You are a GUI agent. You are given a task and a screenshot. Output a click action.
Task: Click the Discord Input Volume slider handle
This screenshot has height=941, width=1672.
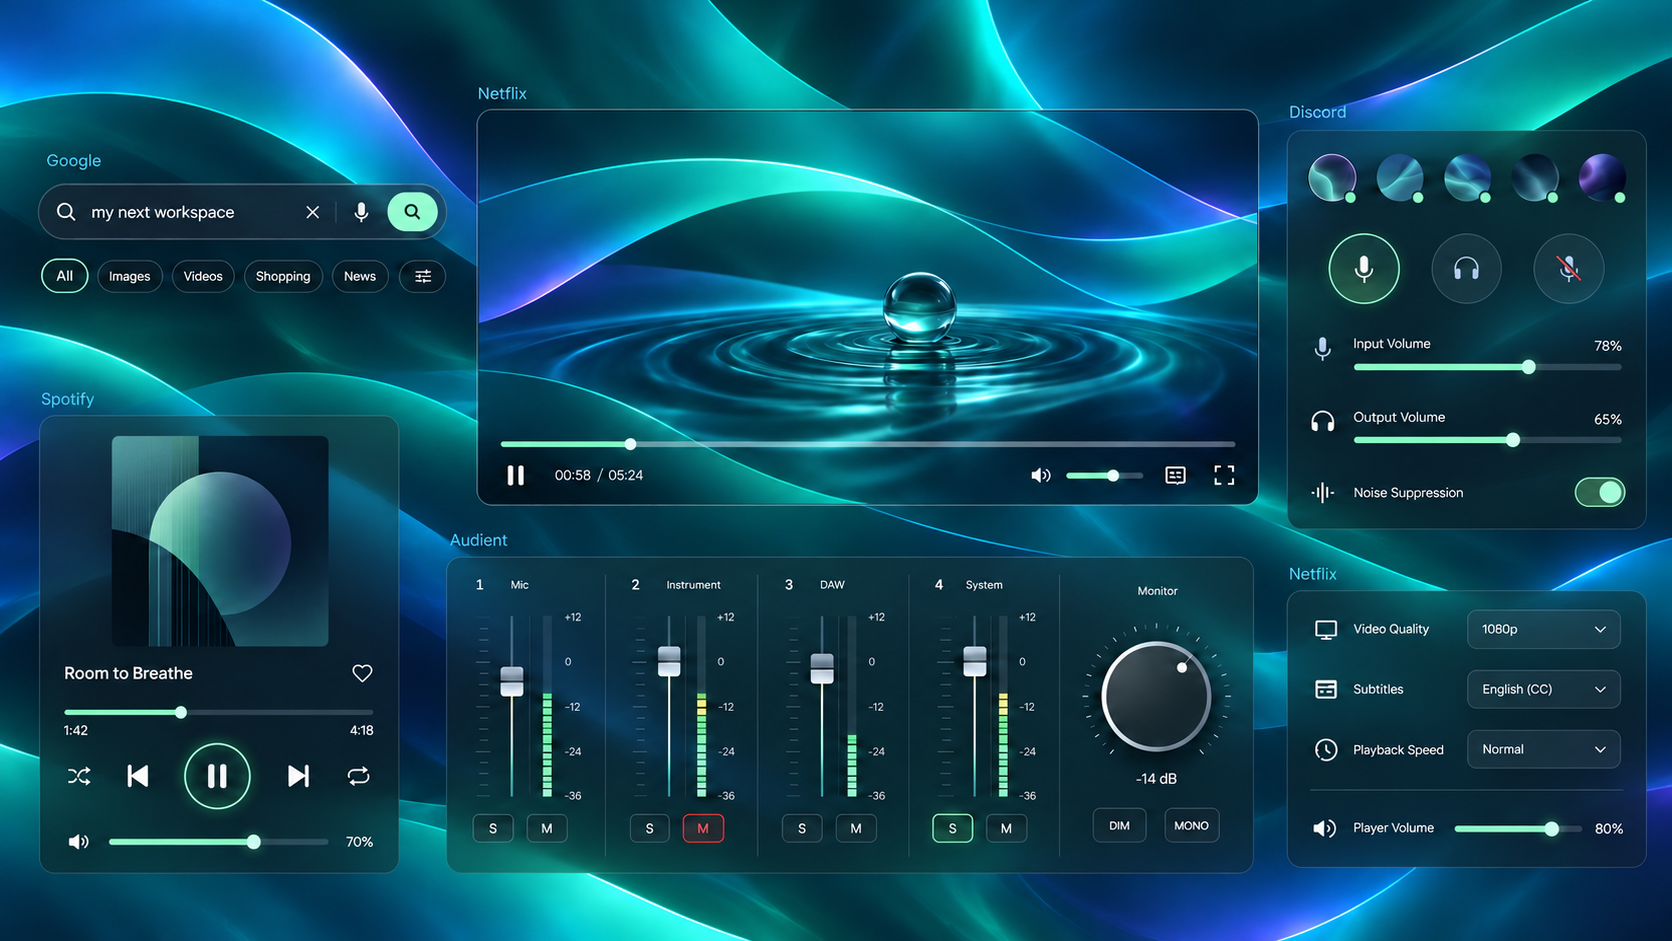tap(1528, 367)
